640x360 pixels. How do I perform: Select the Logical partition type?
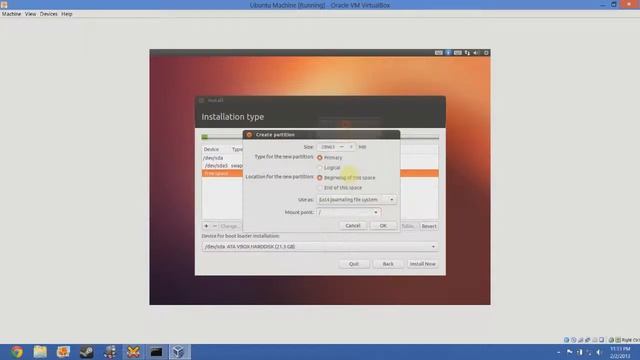pos(320,168)
